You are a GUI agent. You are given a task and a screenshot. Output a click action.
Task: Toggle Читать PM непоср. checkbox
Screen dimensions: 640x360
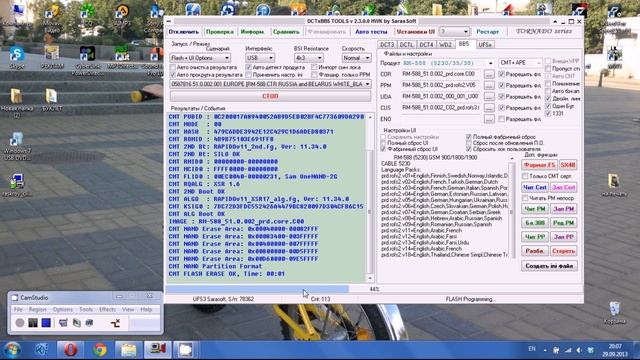[x=525, y=198]
